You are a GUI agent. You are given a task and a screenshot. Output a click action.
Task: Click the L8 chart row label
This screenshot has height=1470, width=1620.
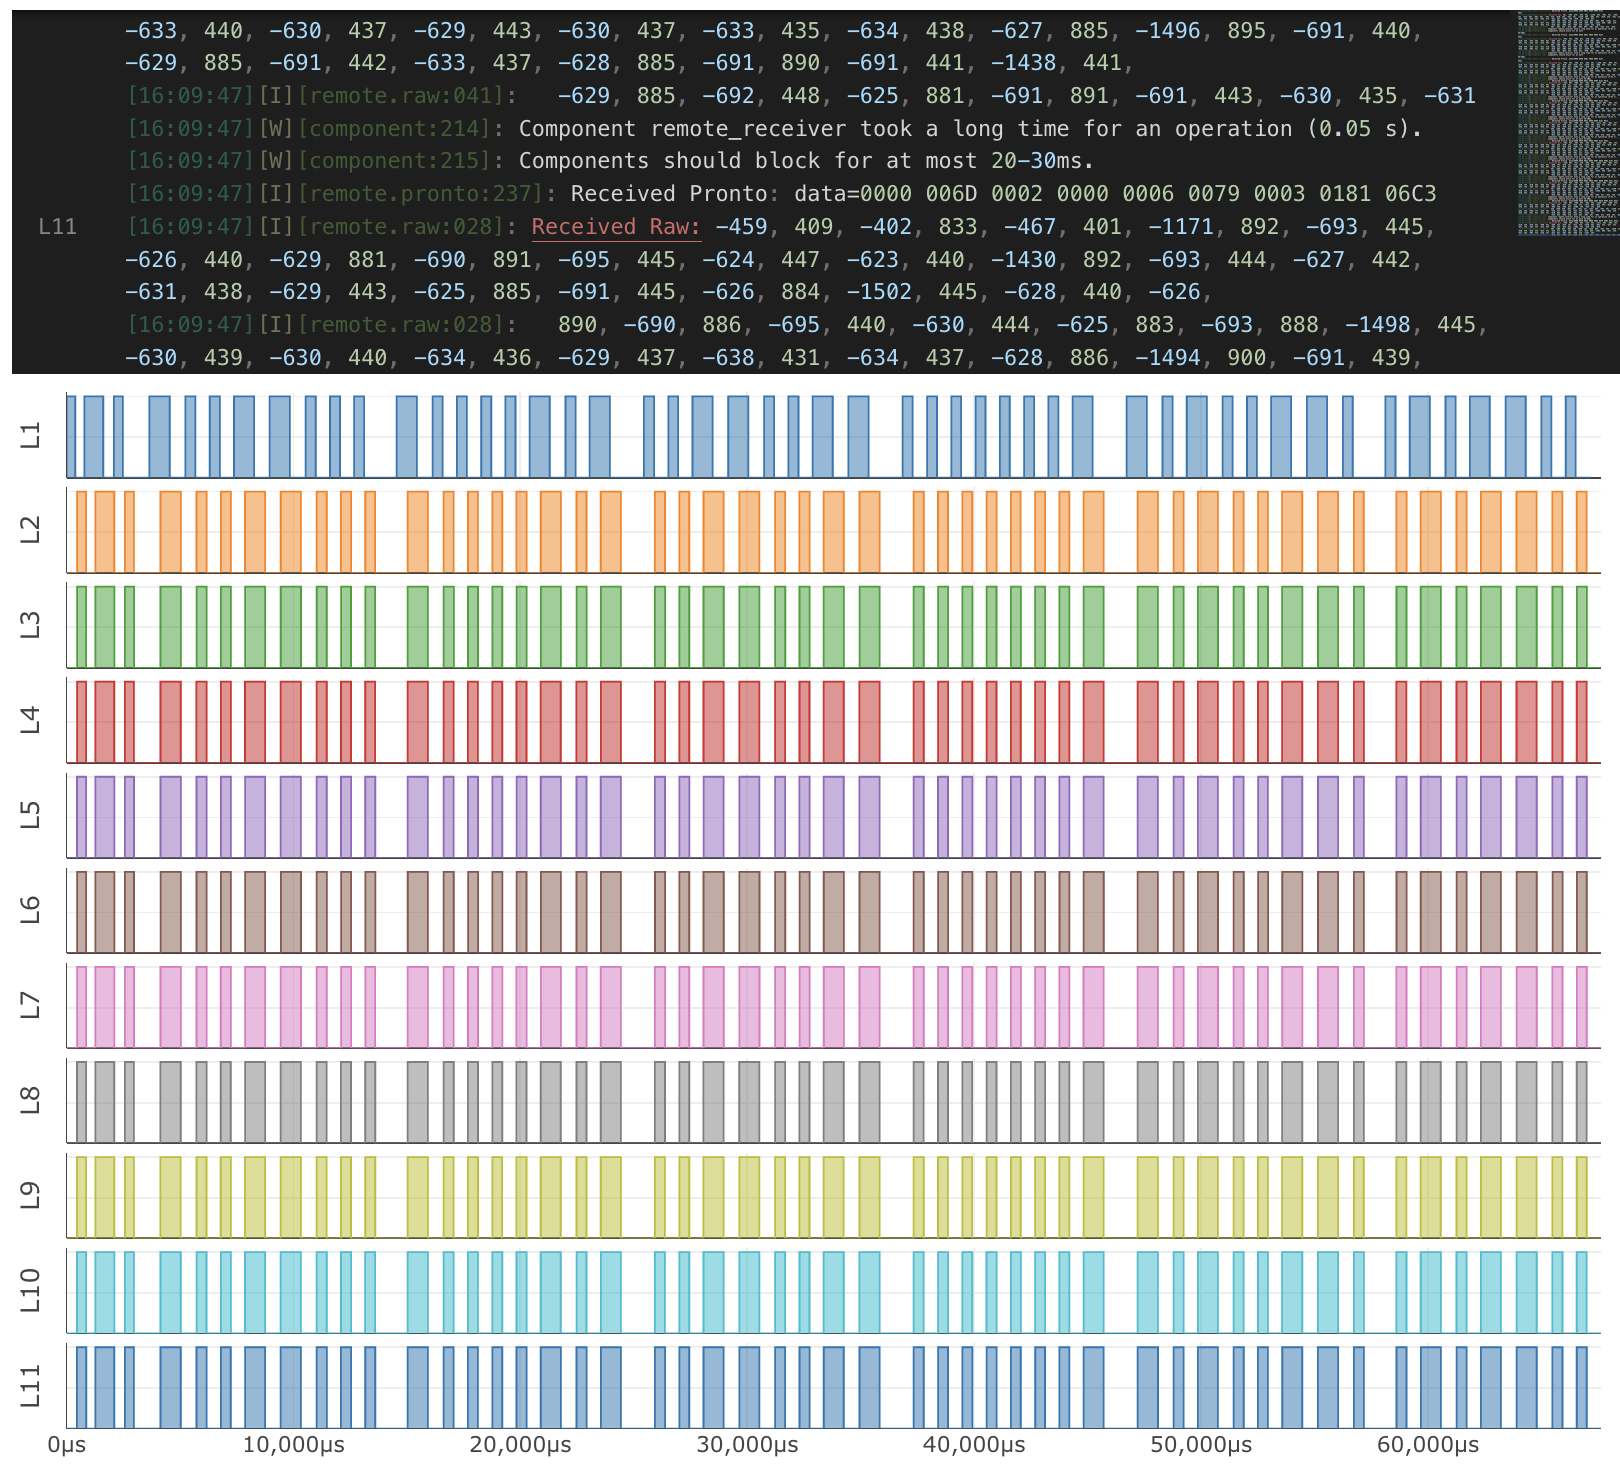point(32,1100)
